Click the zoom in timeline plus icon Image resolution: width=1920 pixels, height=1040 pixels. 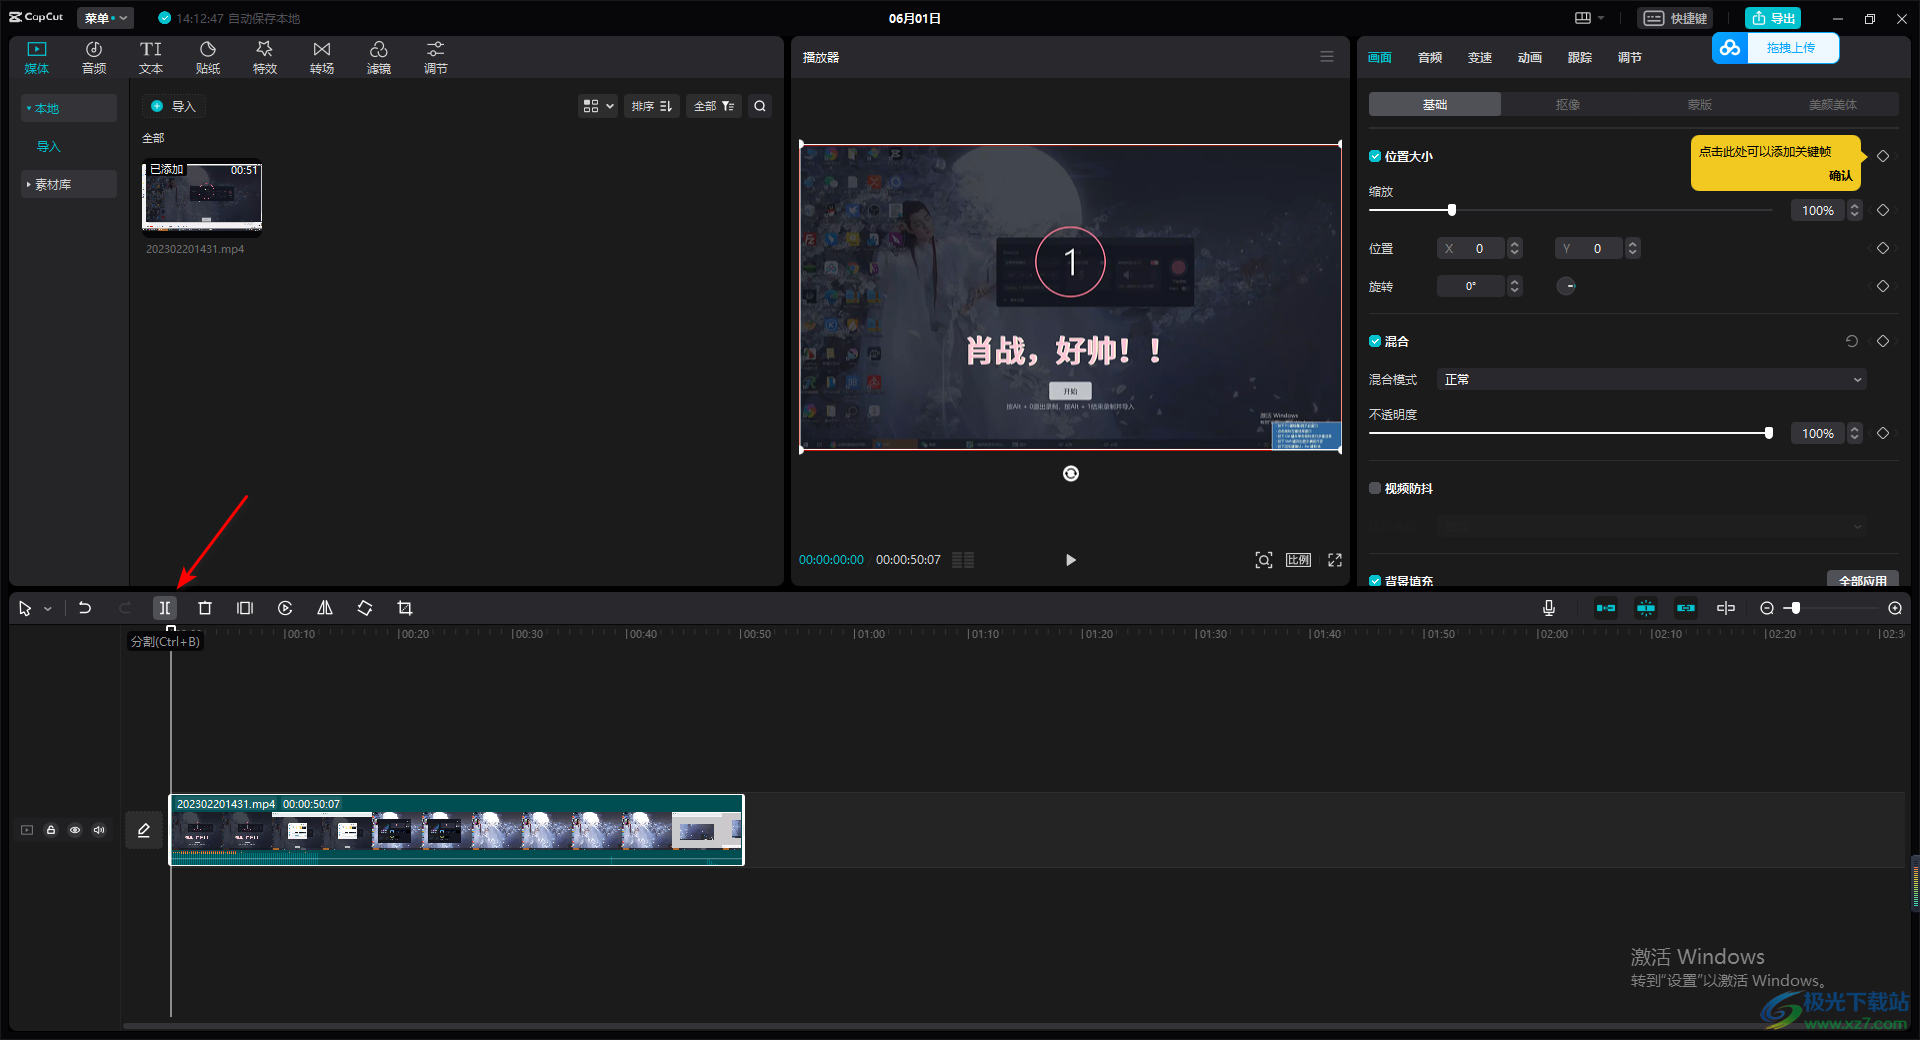1895,608
